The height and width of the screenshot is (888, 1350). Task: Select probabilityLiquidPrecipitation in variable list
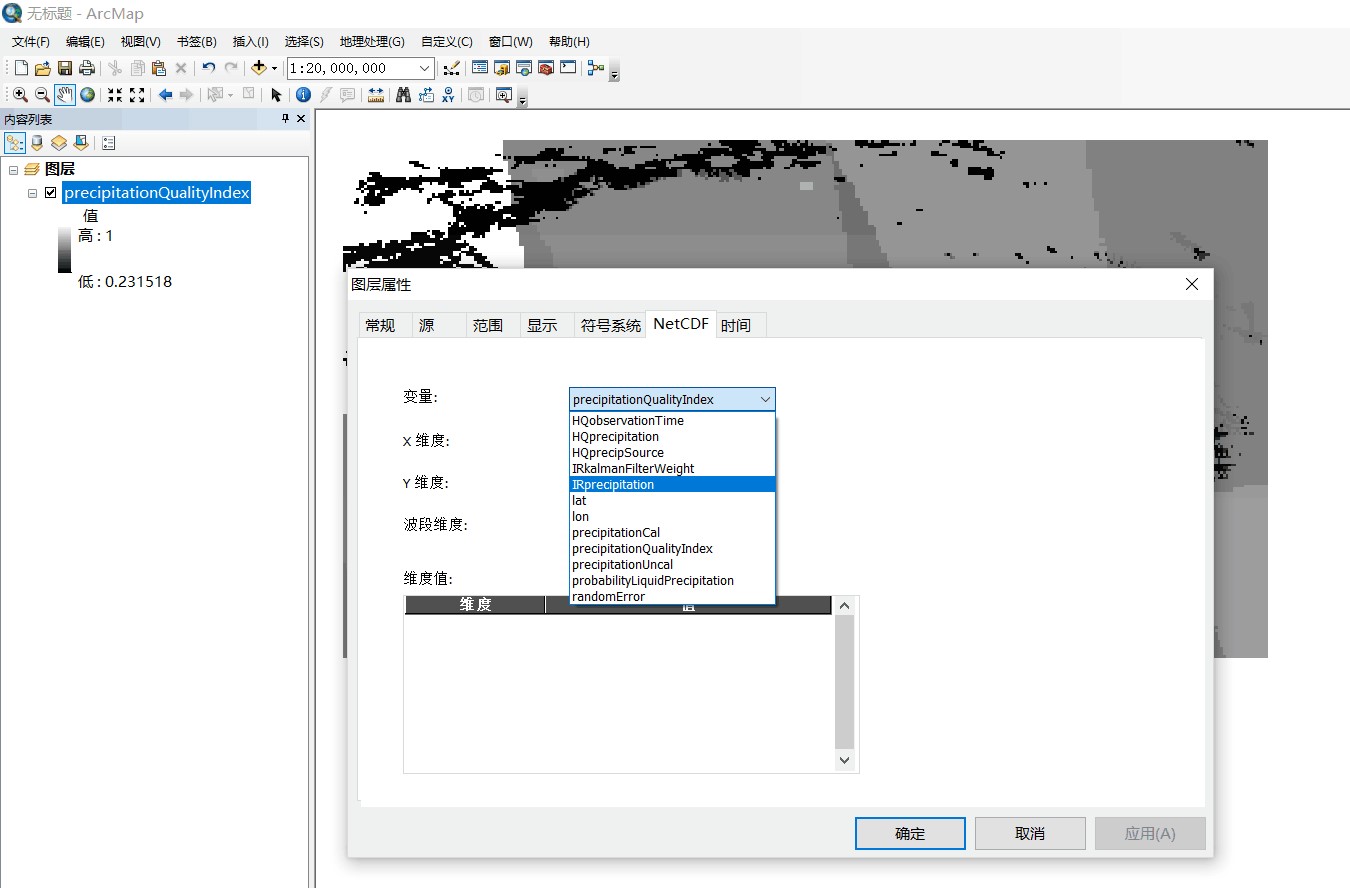672,580
